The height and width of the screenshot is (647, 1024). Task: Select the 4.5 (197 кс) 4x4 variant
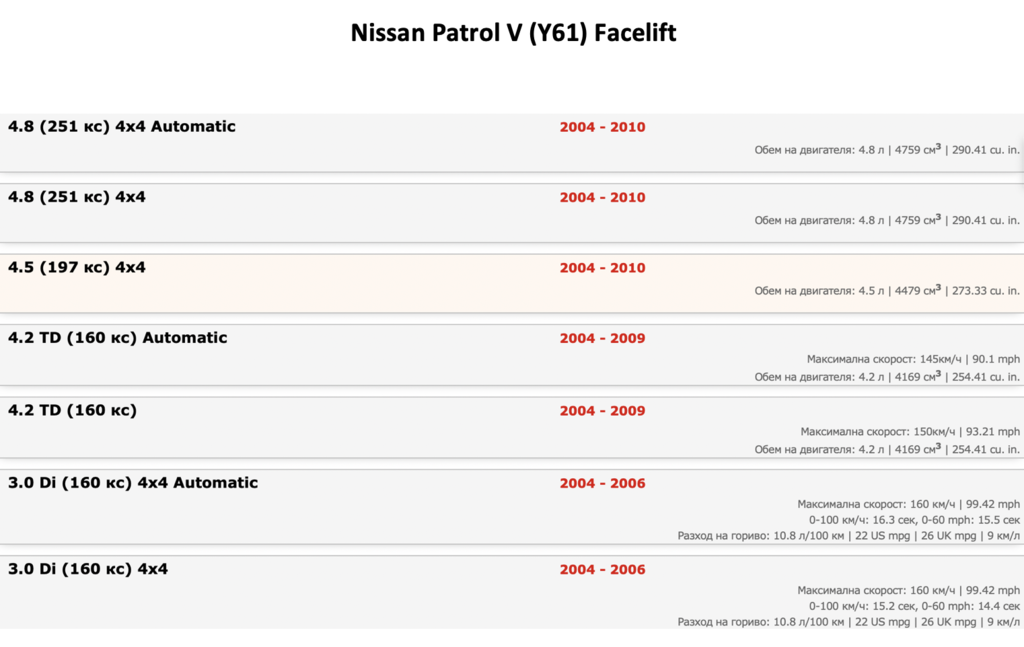(x=77, y=267)
